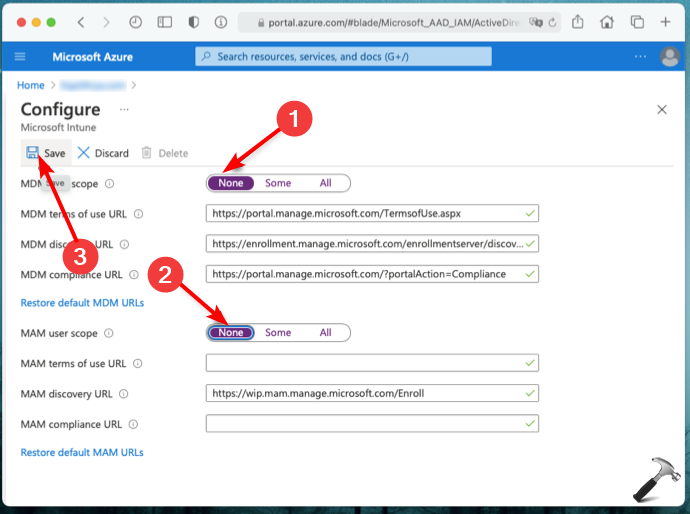Show info for MAM user scope
The width and height of the screenshot is (690, 514).
pyautogui.click(x=109, y=333)
